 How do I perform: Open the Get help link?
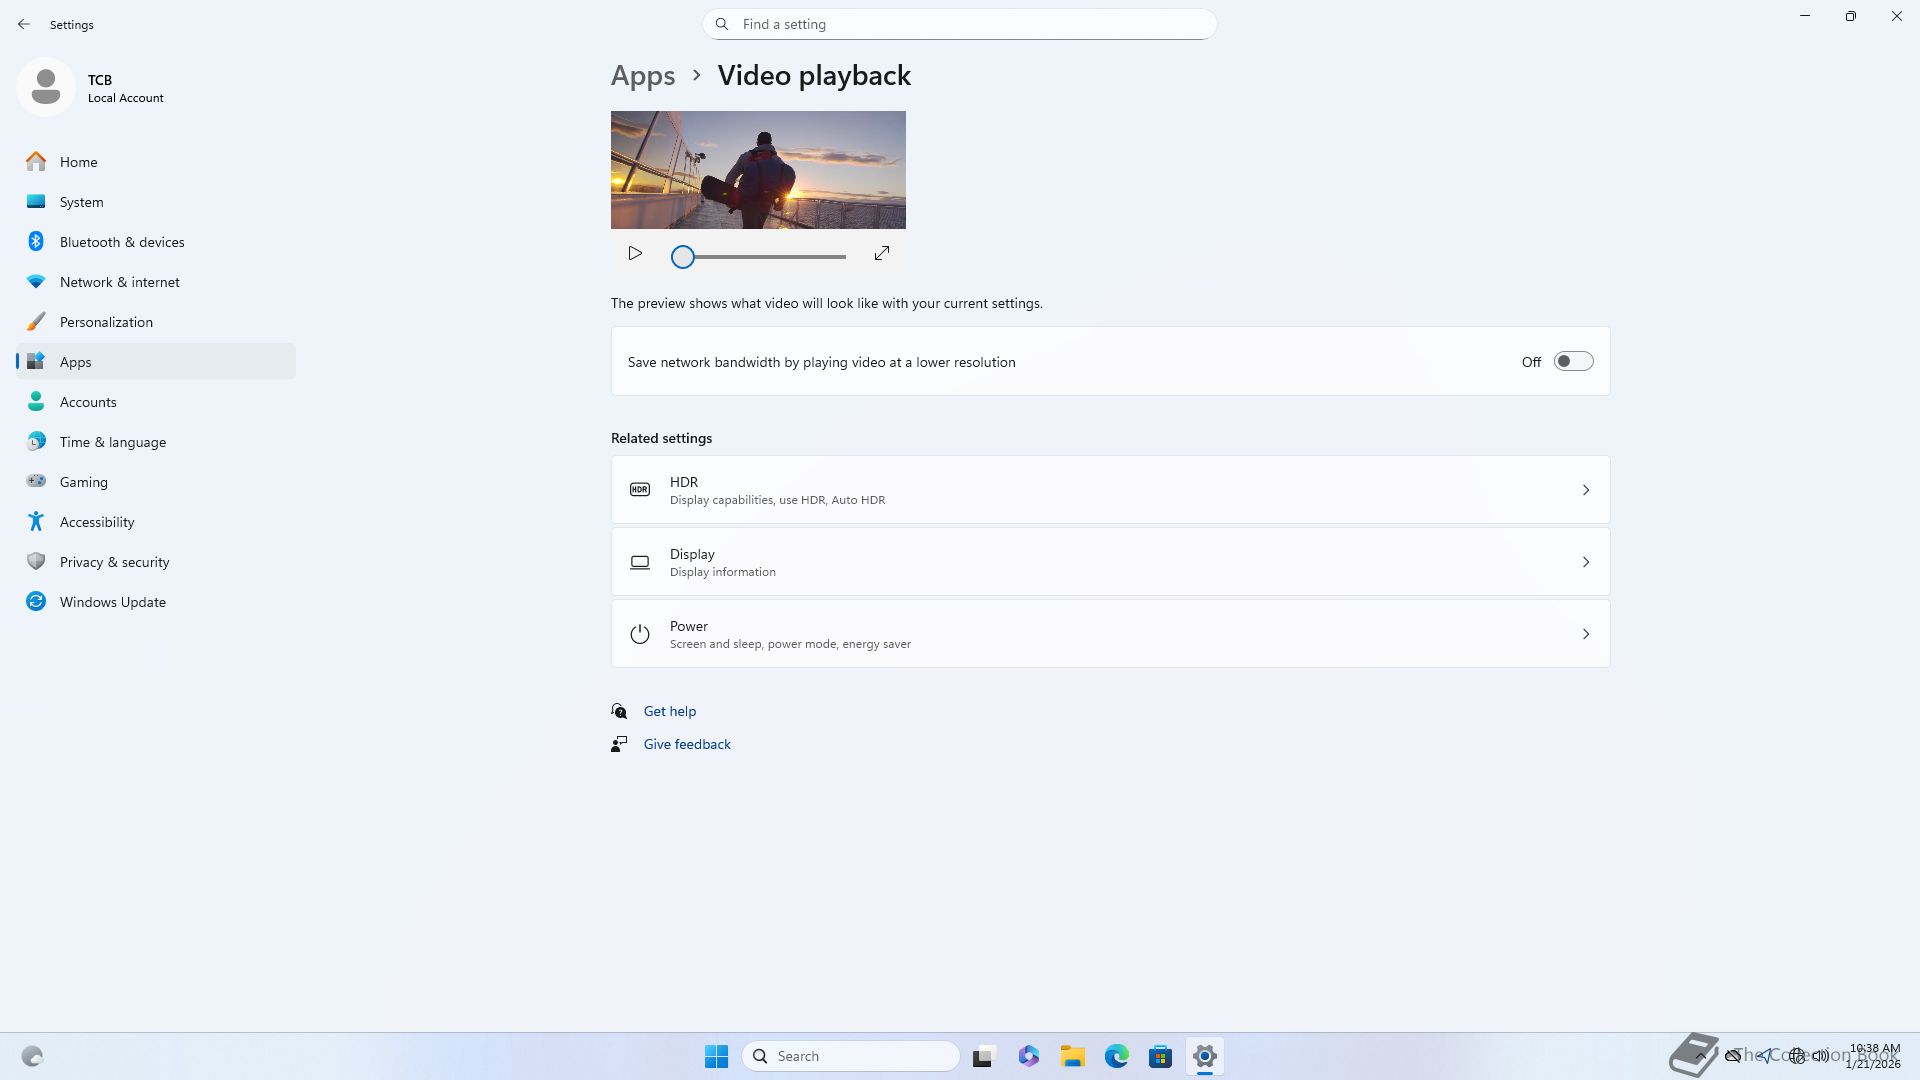coord(669,711)
